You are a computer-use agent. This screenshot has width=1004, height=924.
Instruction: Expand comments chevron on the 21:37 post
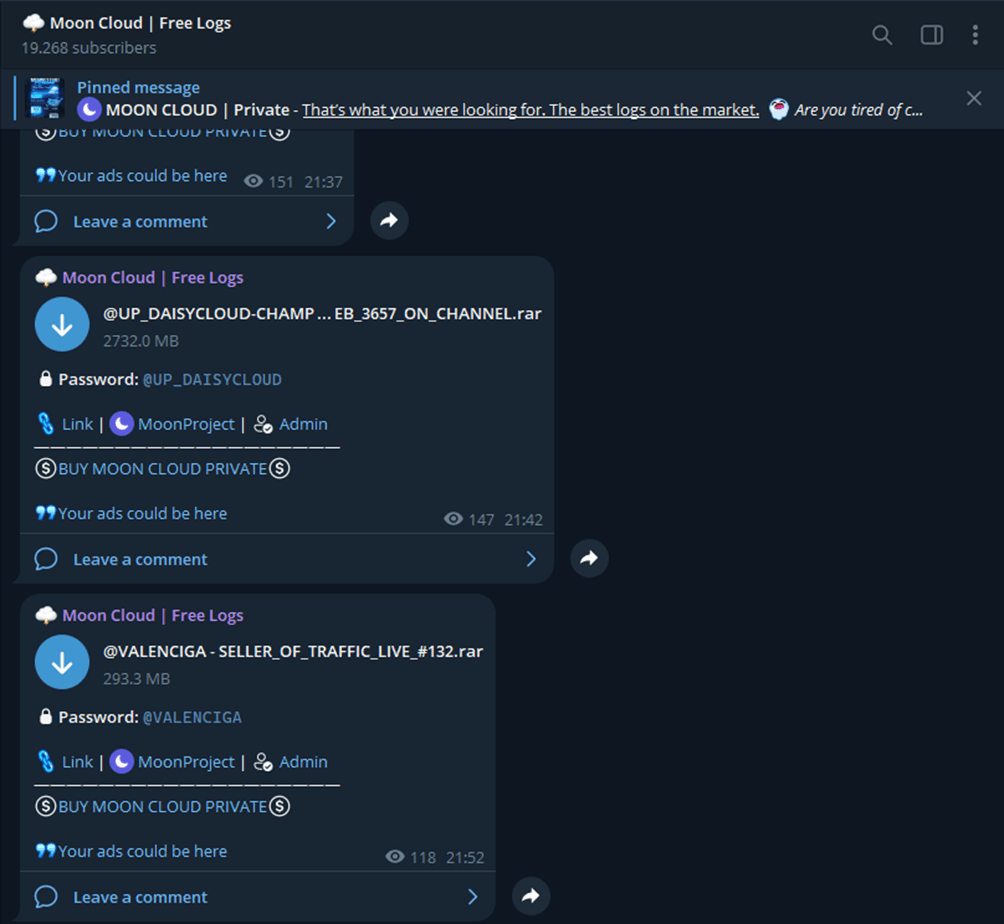(331, 222)
